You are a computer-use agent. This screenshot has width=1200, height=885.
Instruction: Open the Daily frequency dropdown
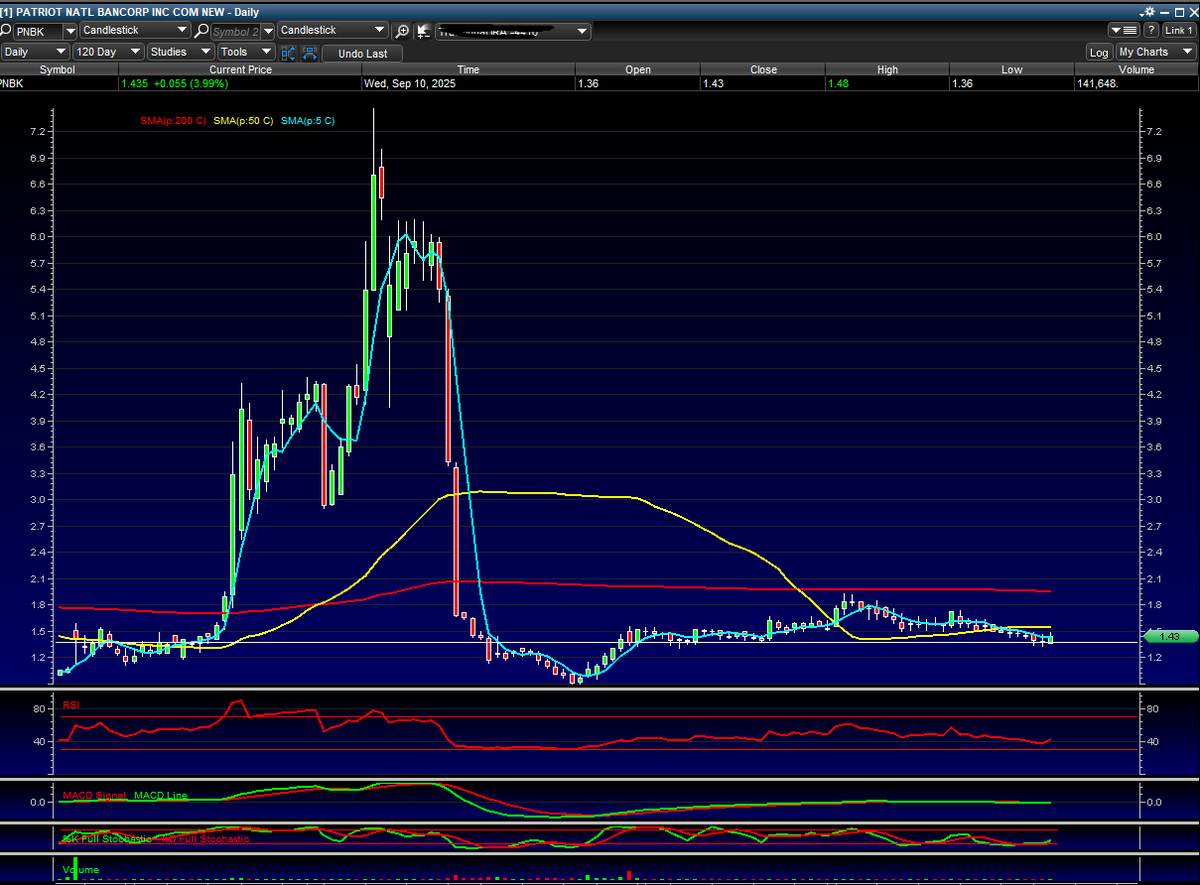coord(34,52)
